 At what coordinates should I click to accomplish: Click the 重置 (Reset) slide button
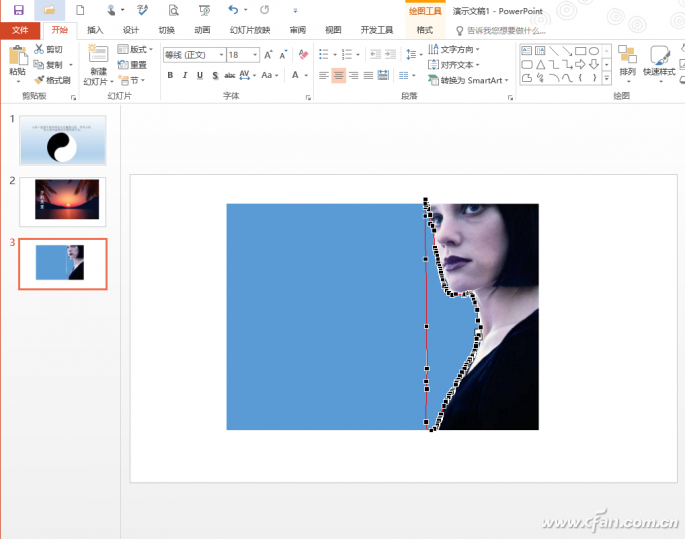click(132, 65)
